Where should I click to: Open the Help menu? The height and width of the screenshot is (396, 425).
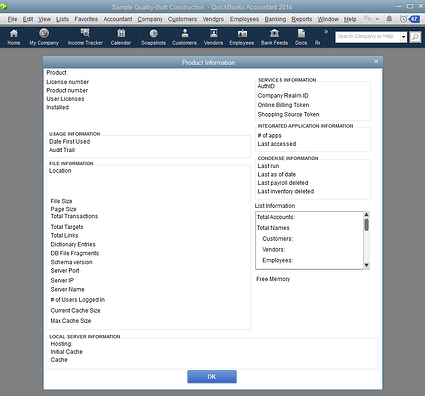click(350, 19)
